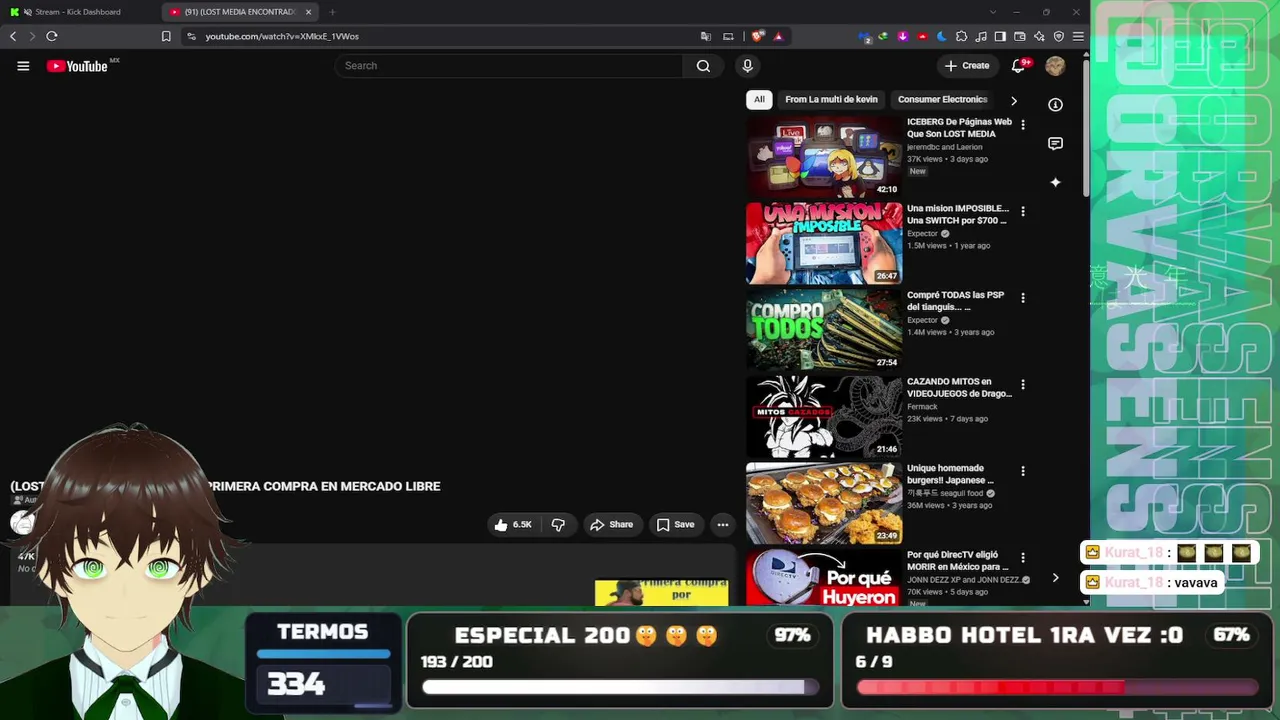Open the music note playlist icon
The height and width of the screenshot is (720, 1280).
[x=981, y=36]
